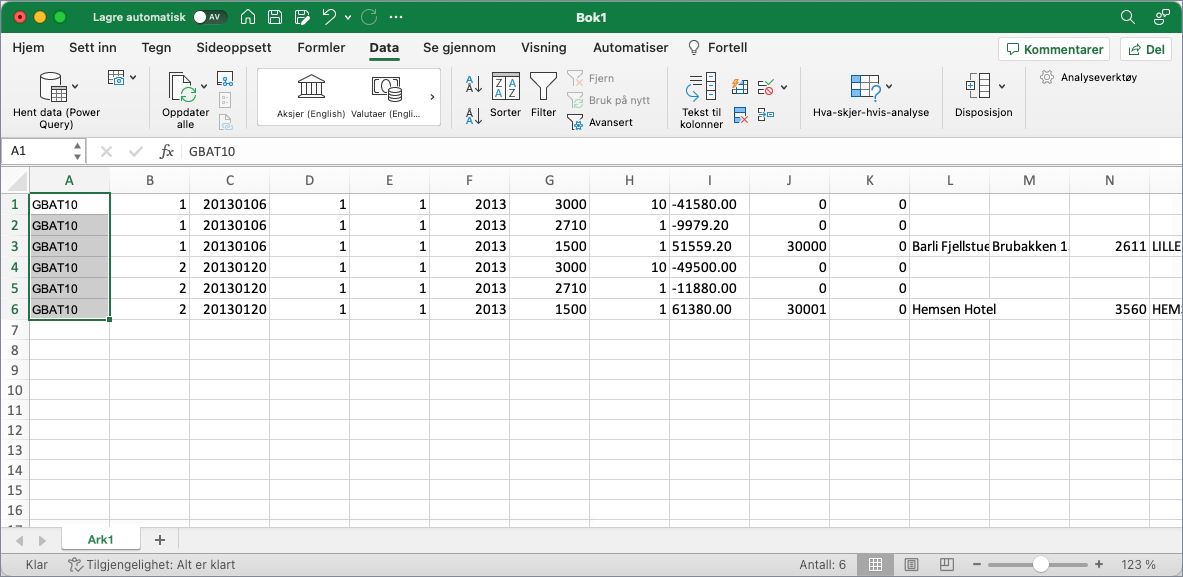Click Oppdater alle refresh icon
The image size is (1183, 577).
[x=182, y=87]
